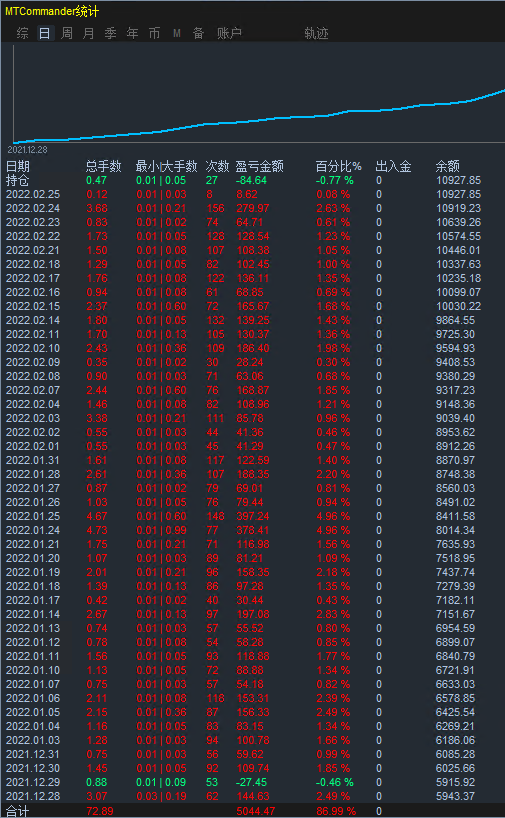This screenshot has width=505, height=818.
Task: Select the 2022.02.15 date row
Action: [33, 306]
